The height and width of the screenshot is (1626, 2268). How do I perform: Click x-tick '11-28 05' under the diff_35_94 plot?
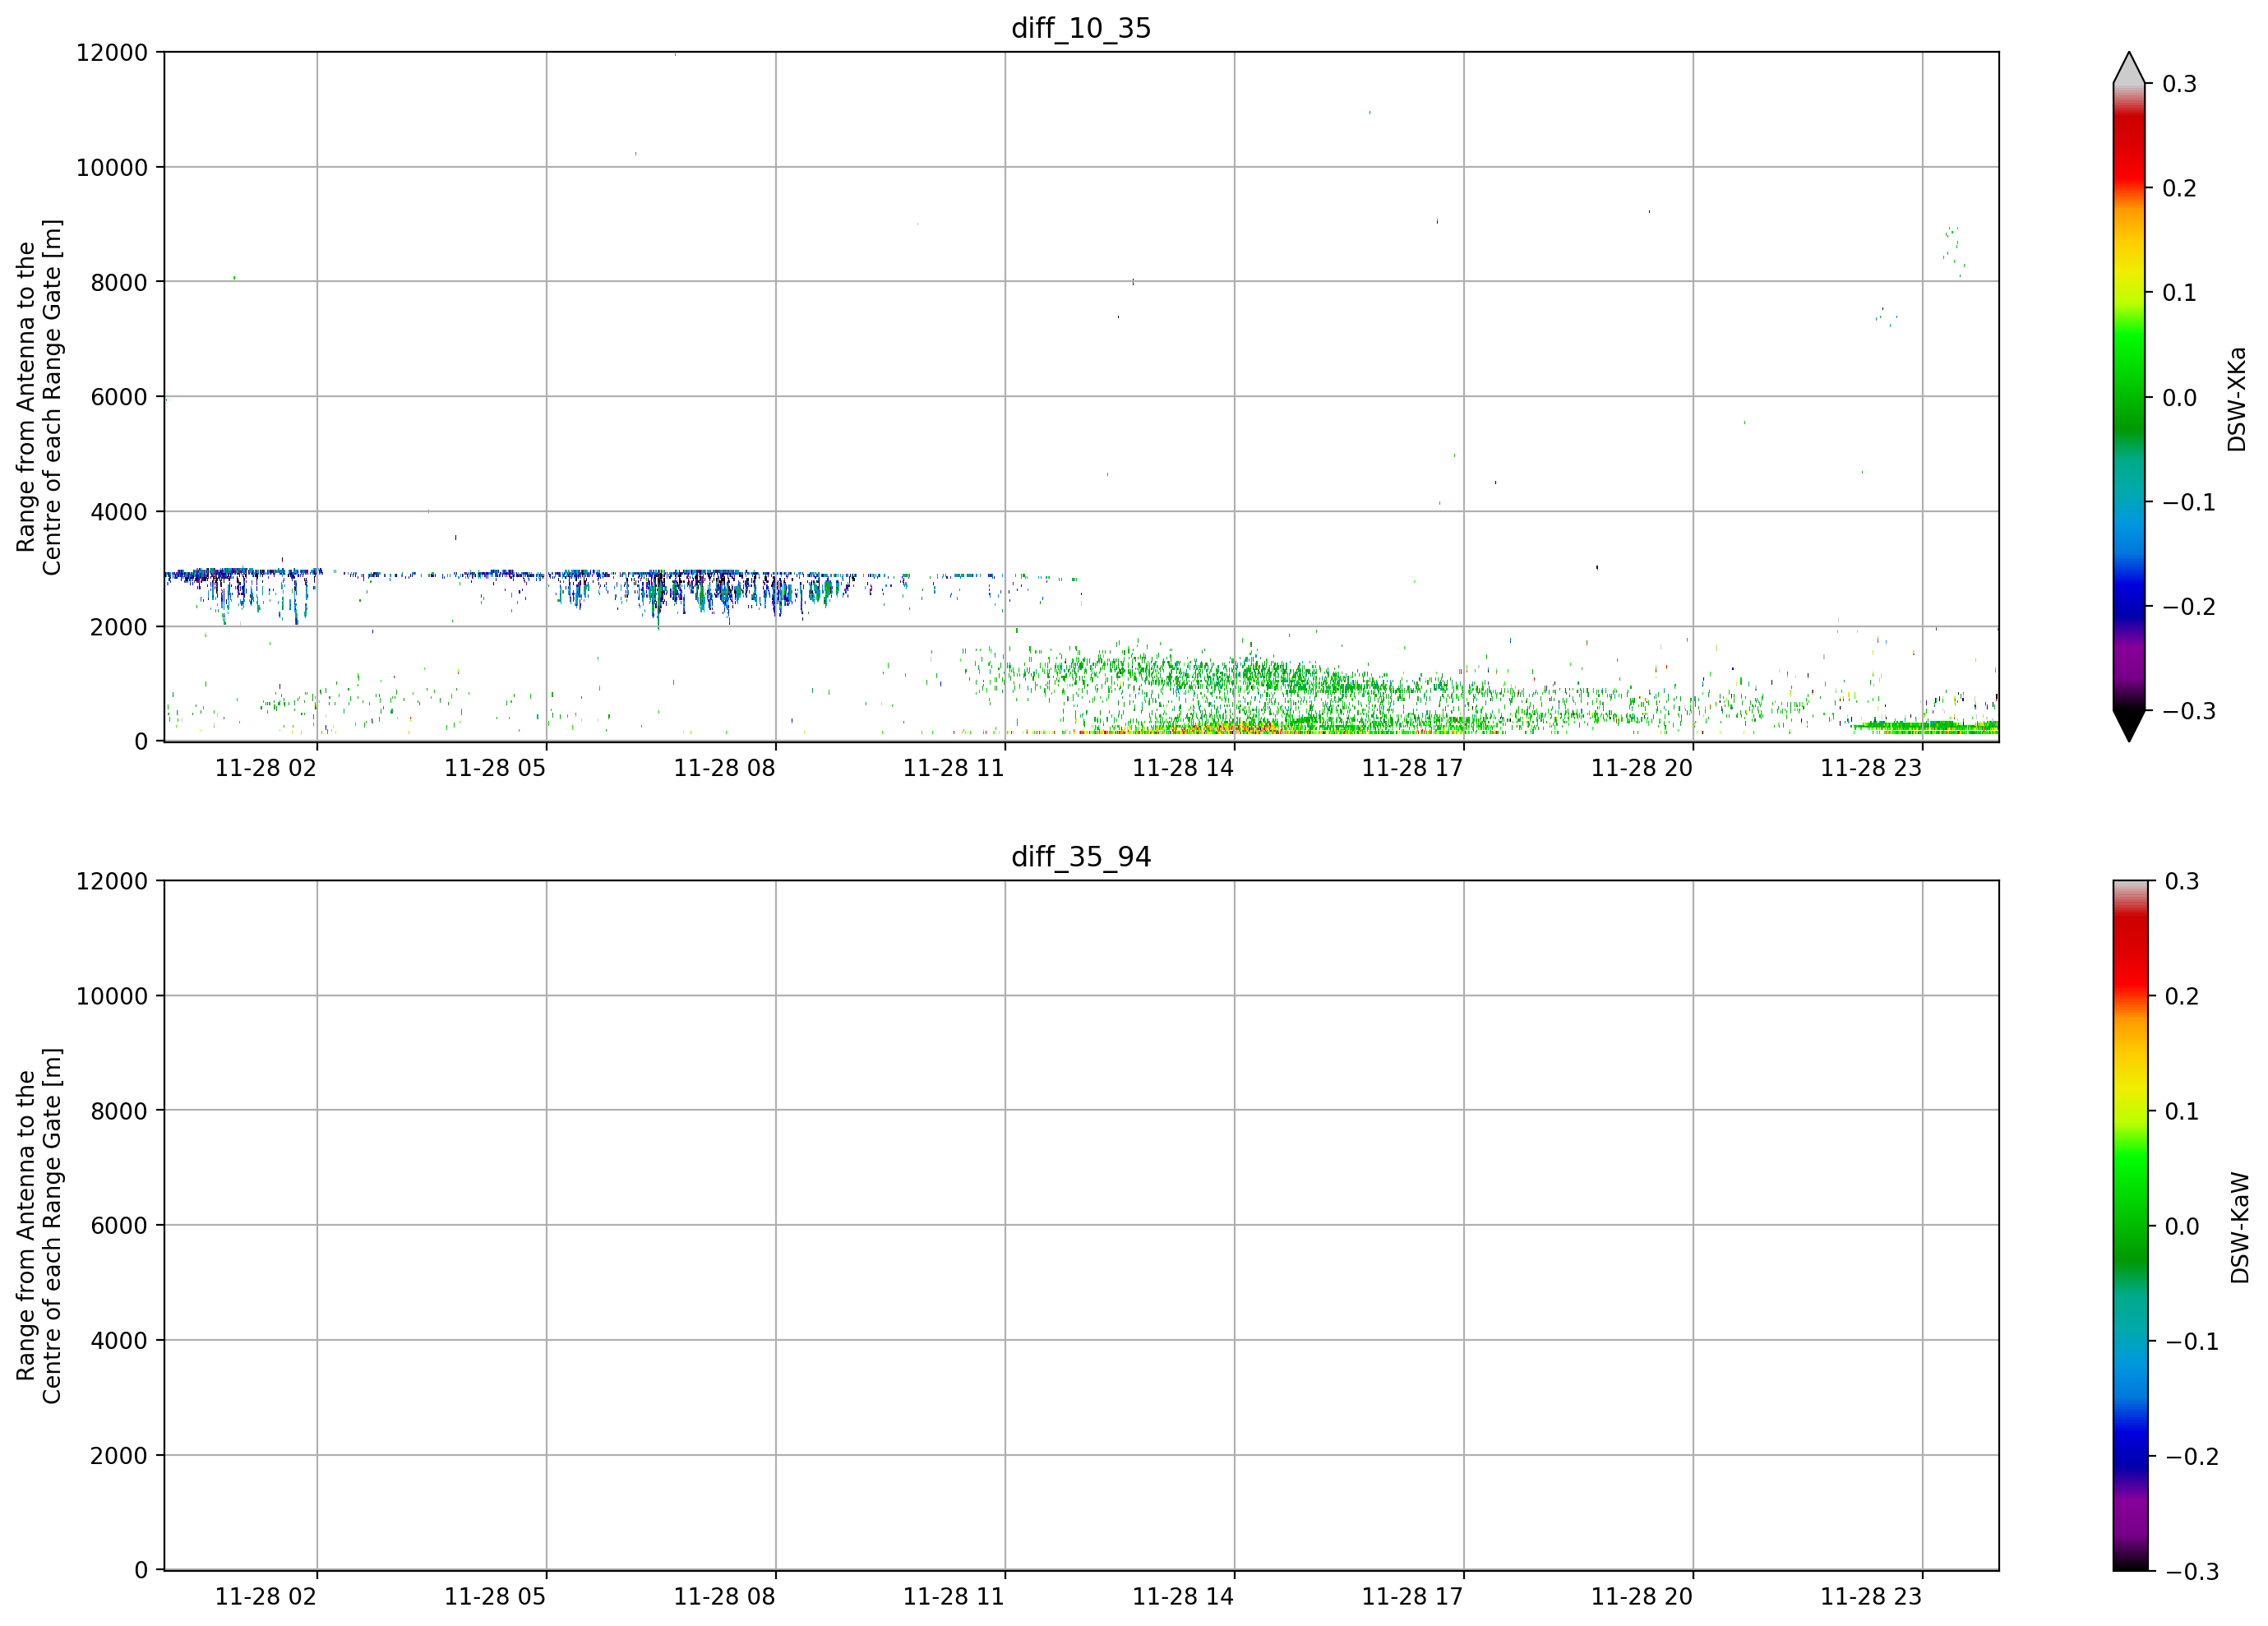(x=495, y=1597)
